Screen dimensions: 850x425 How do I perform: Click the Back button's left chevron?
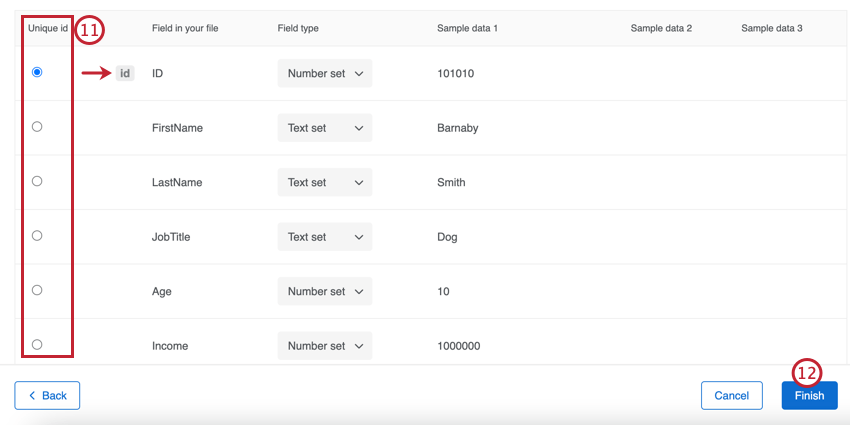tap(32, 395)
